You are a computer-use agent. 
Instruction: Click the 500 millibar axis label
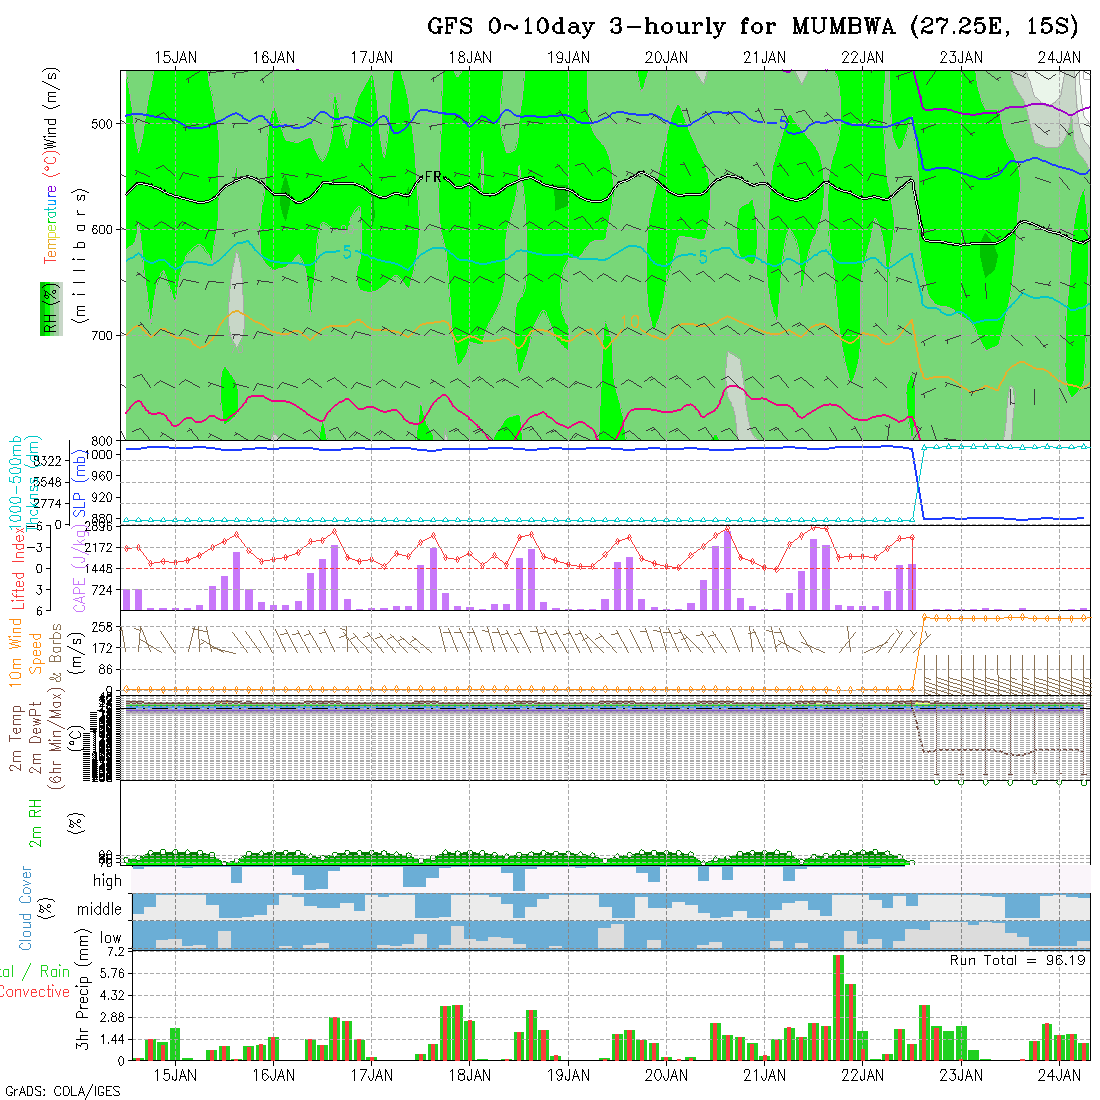coord(107,123)
